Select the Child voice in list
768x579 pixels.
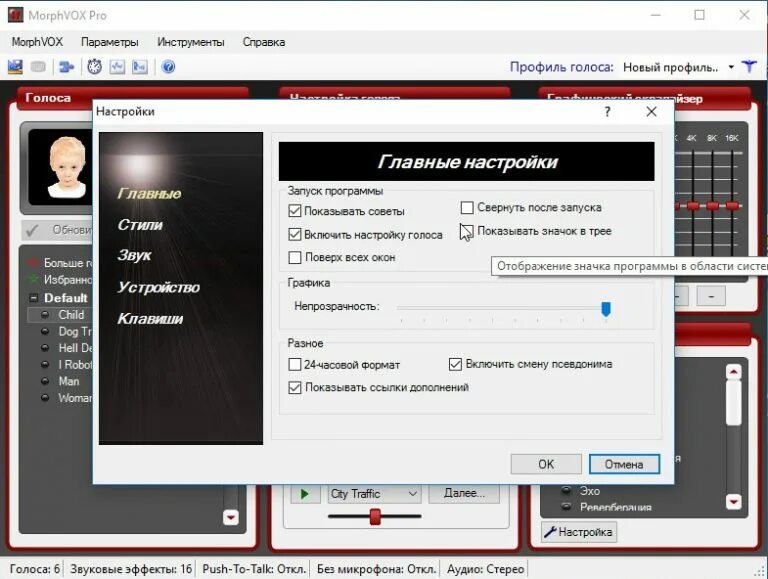pos(72,314)
